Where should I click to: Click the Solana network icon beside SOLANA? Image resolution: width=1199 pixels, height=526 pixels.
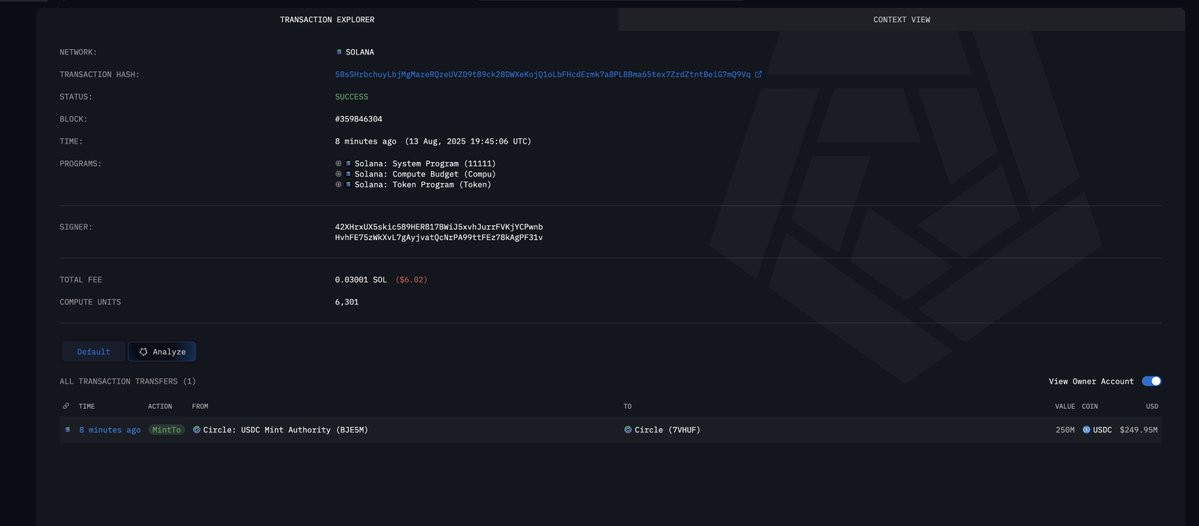[340, 52]
